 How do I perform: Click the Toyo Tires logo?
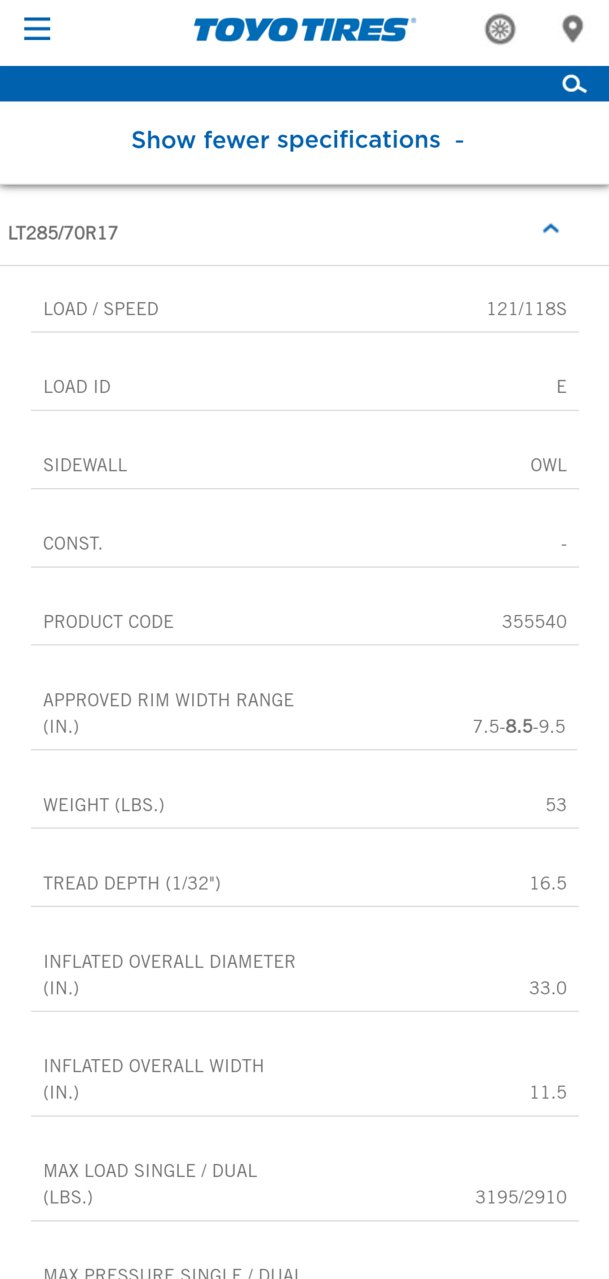pyautogui.click(x=304, y=30)
